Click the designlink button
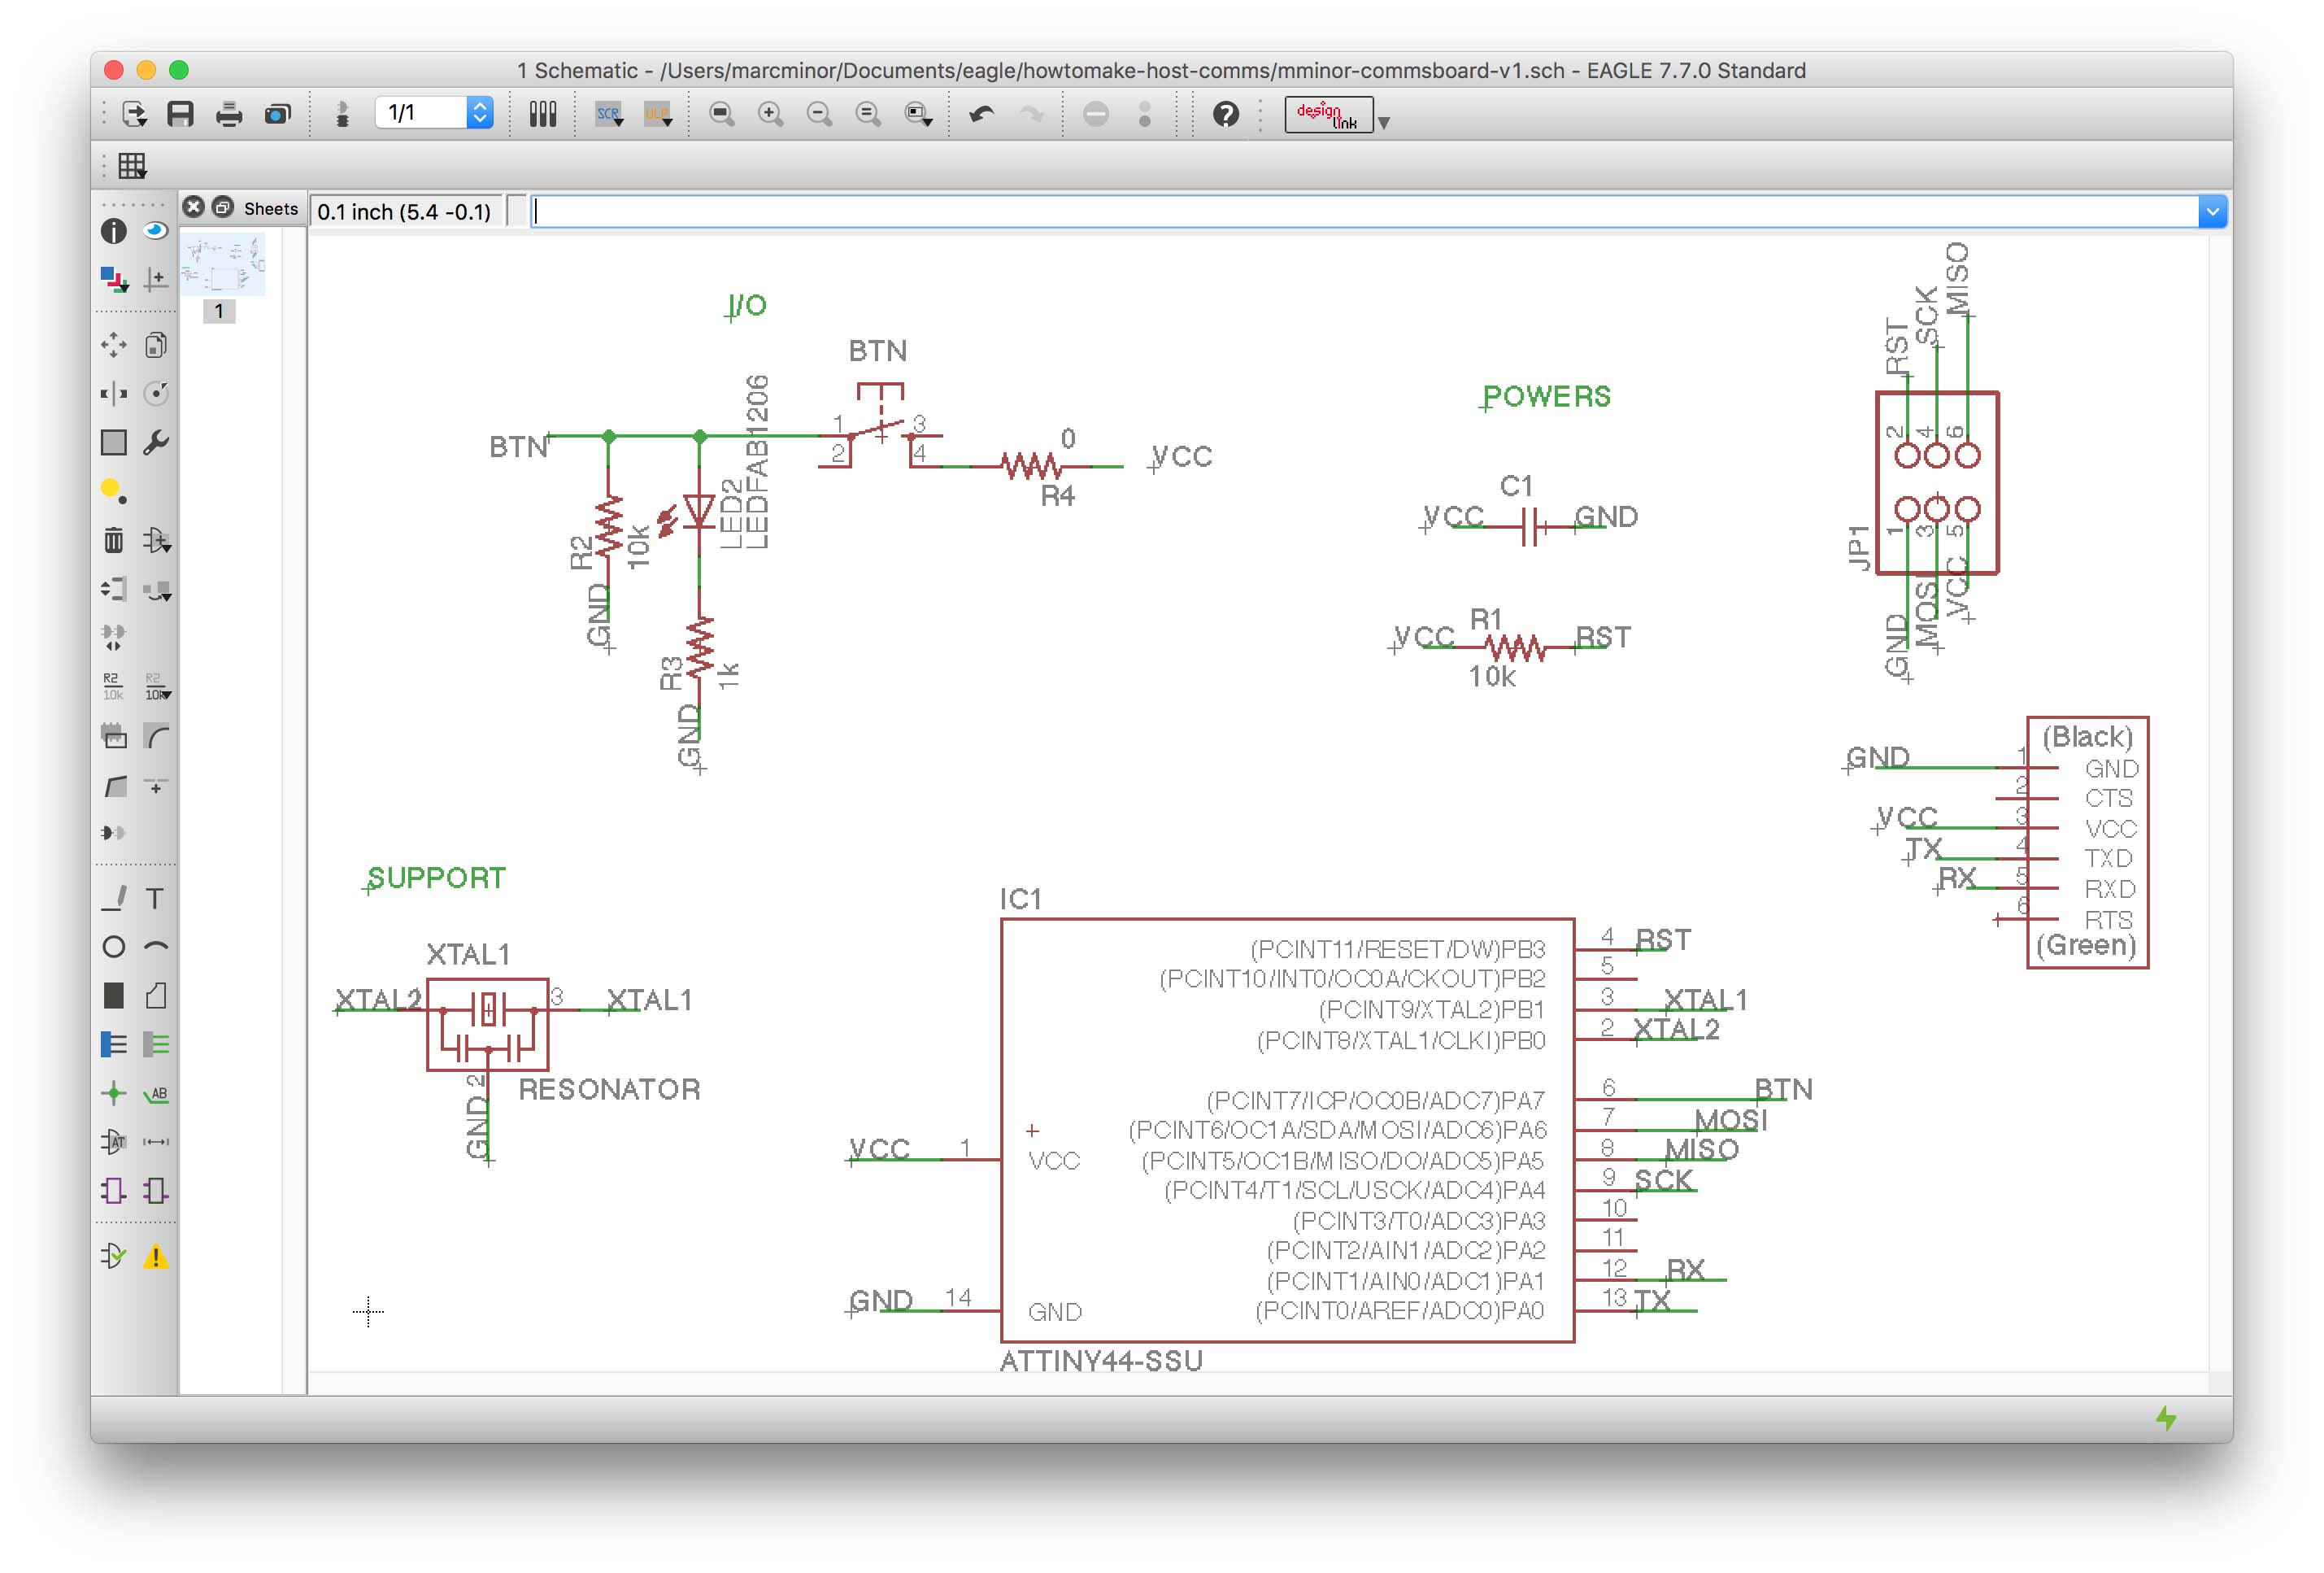The height and width of the screenshot is (1573, 2324). (x=1328, y=115)
